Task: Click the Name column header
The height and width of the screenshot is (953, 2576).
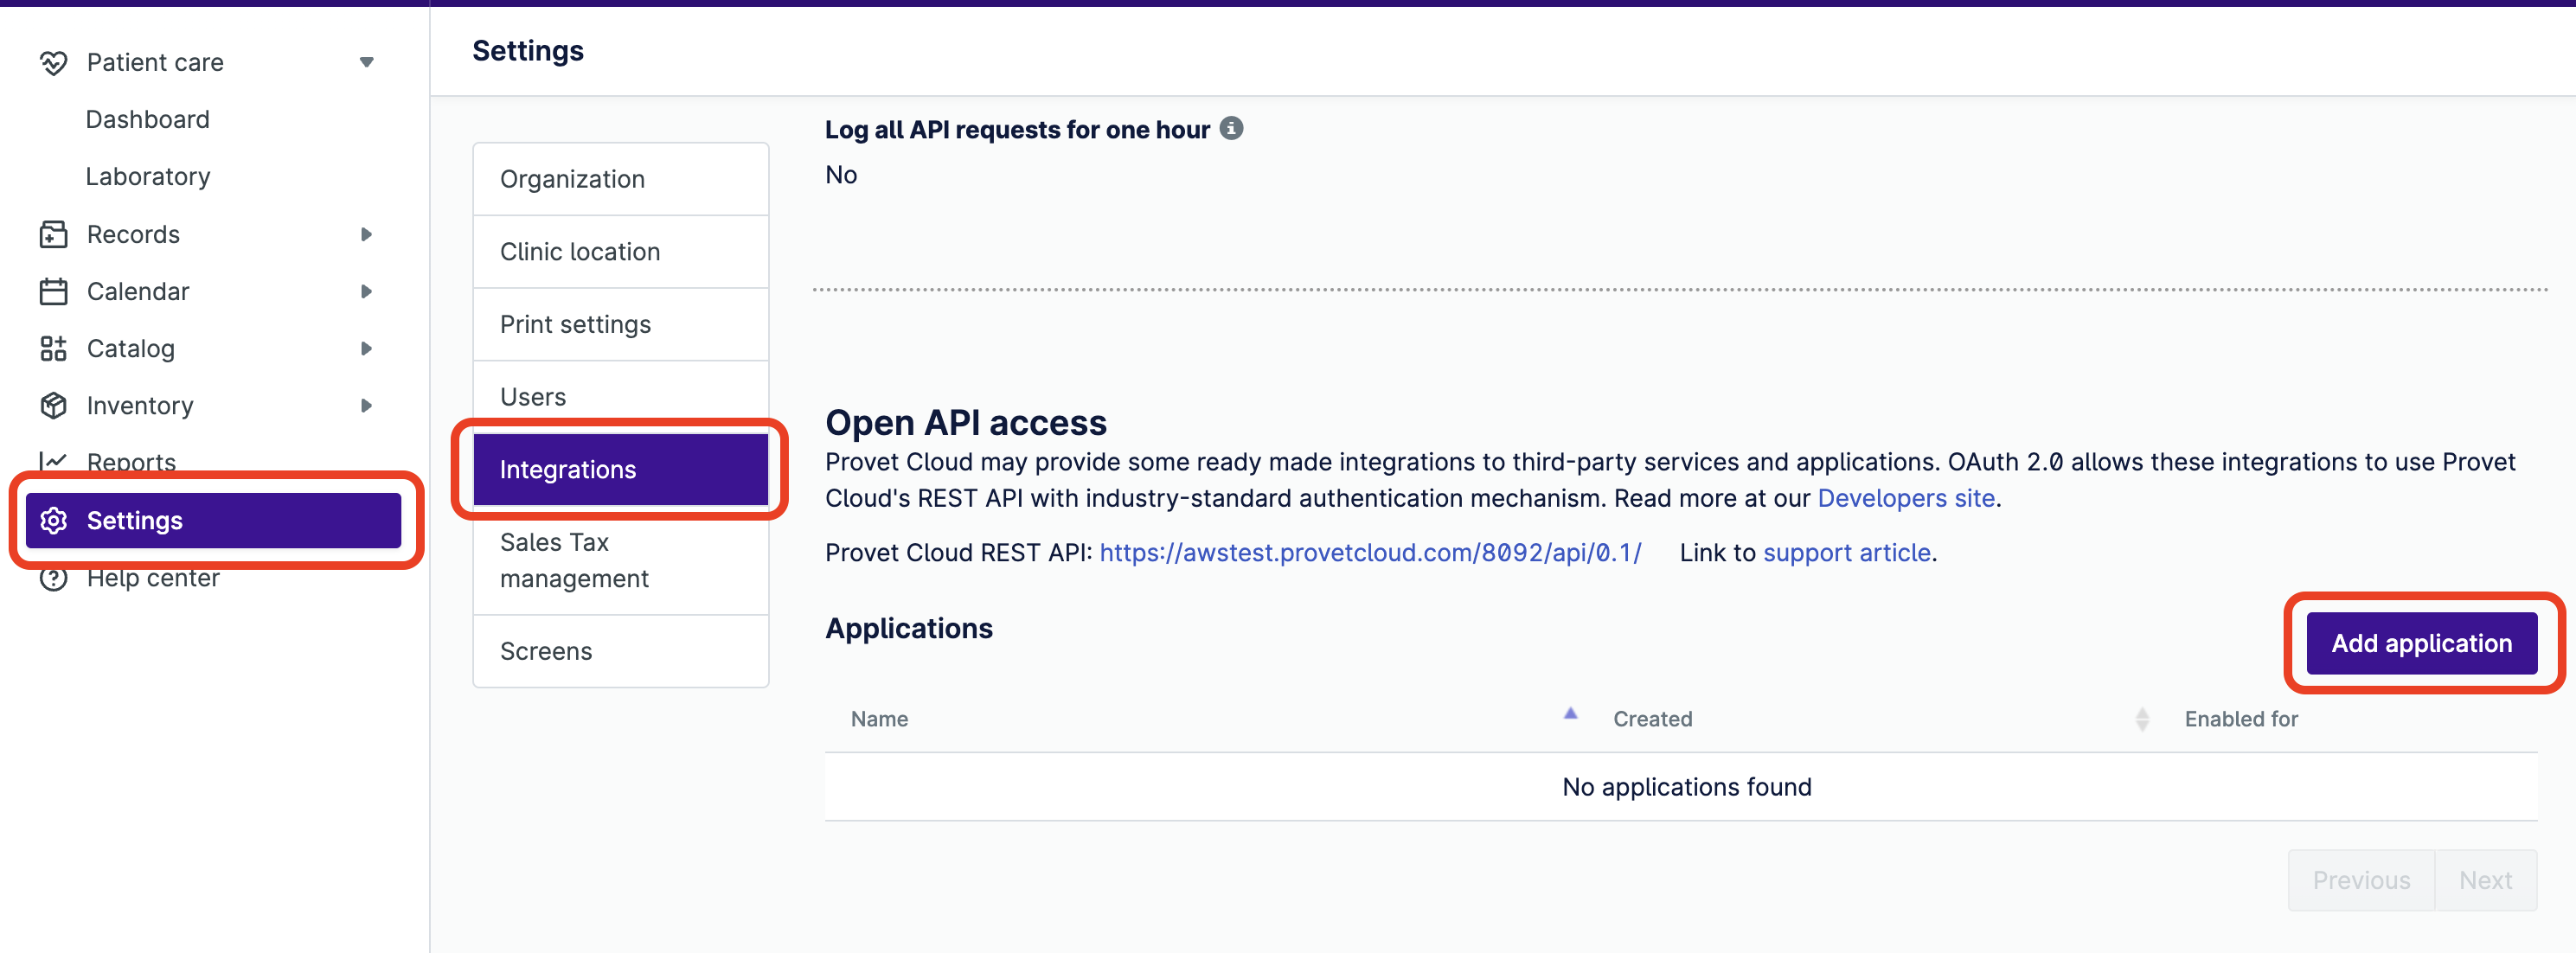Action: (879, 719)
